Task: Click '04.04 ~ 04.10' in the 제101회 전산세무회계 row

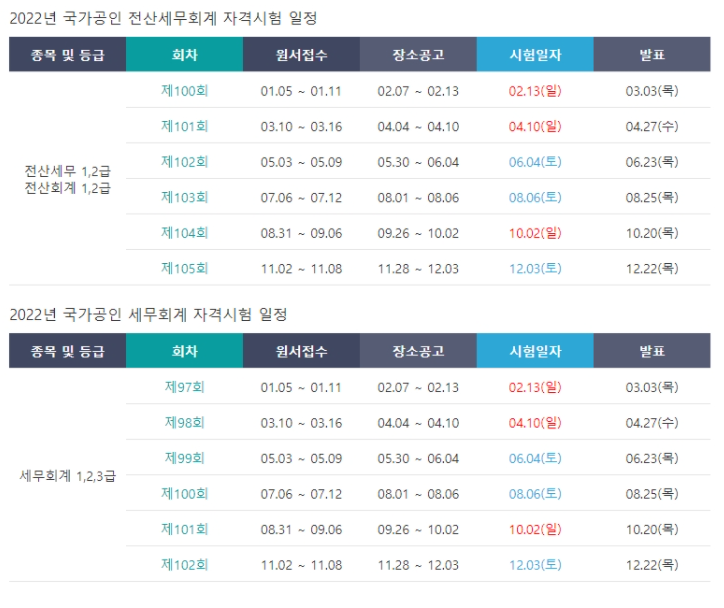Action: pos(418,126)
